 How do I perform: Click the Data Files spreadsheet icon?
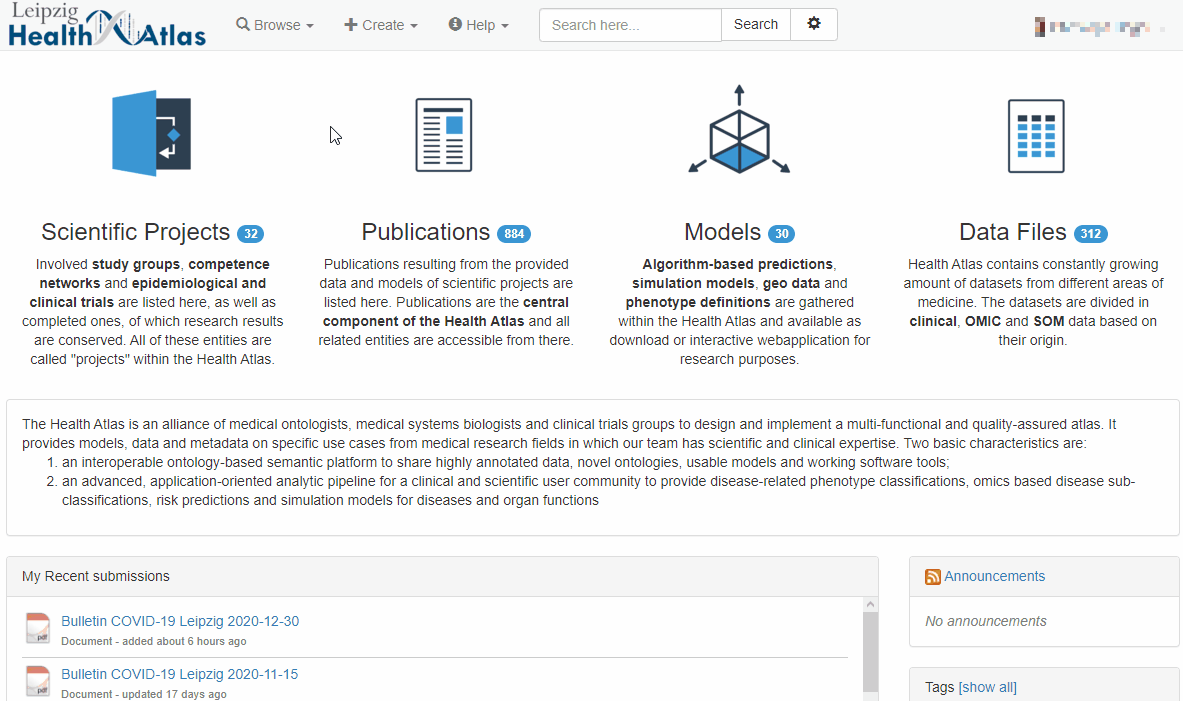[1035, 136]
